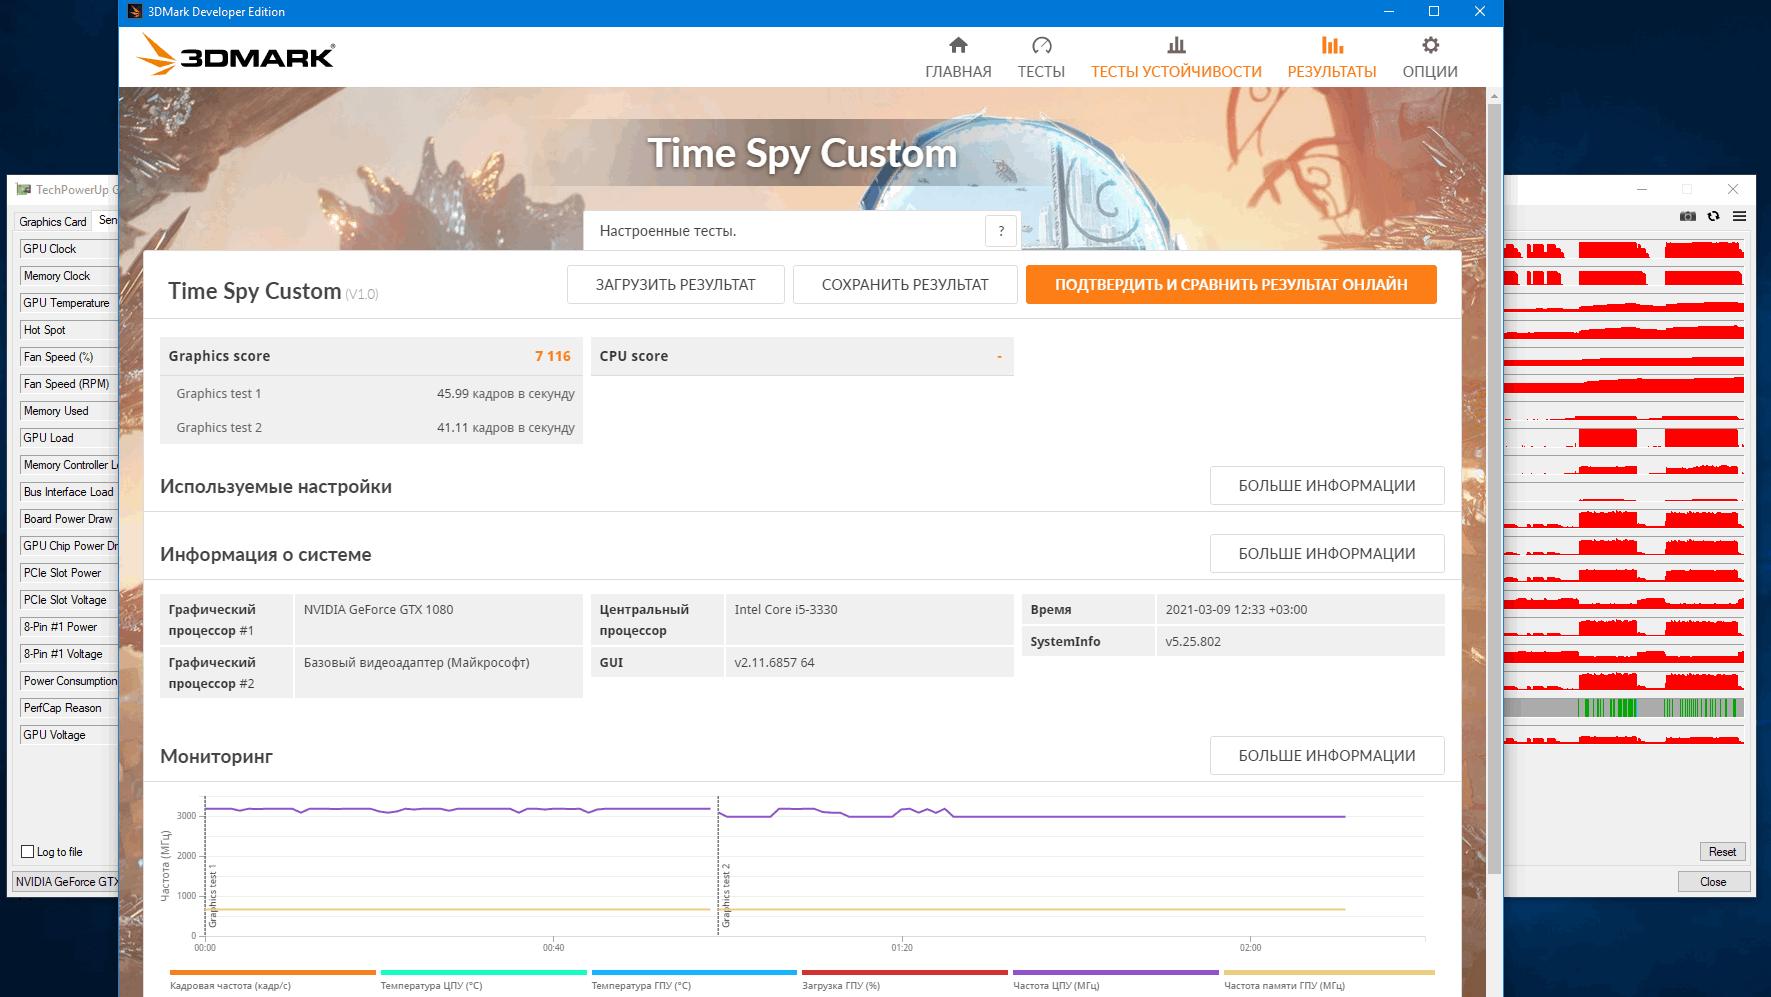
Task: Click the CPU score row
Action: (802, 356)
